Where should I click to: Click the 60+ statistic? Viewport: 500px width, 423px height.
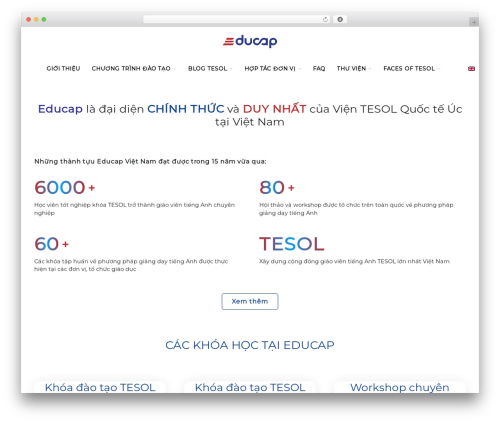click(x=52, y=244)
